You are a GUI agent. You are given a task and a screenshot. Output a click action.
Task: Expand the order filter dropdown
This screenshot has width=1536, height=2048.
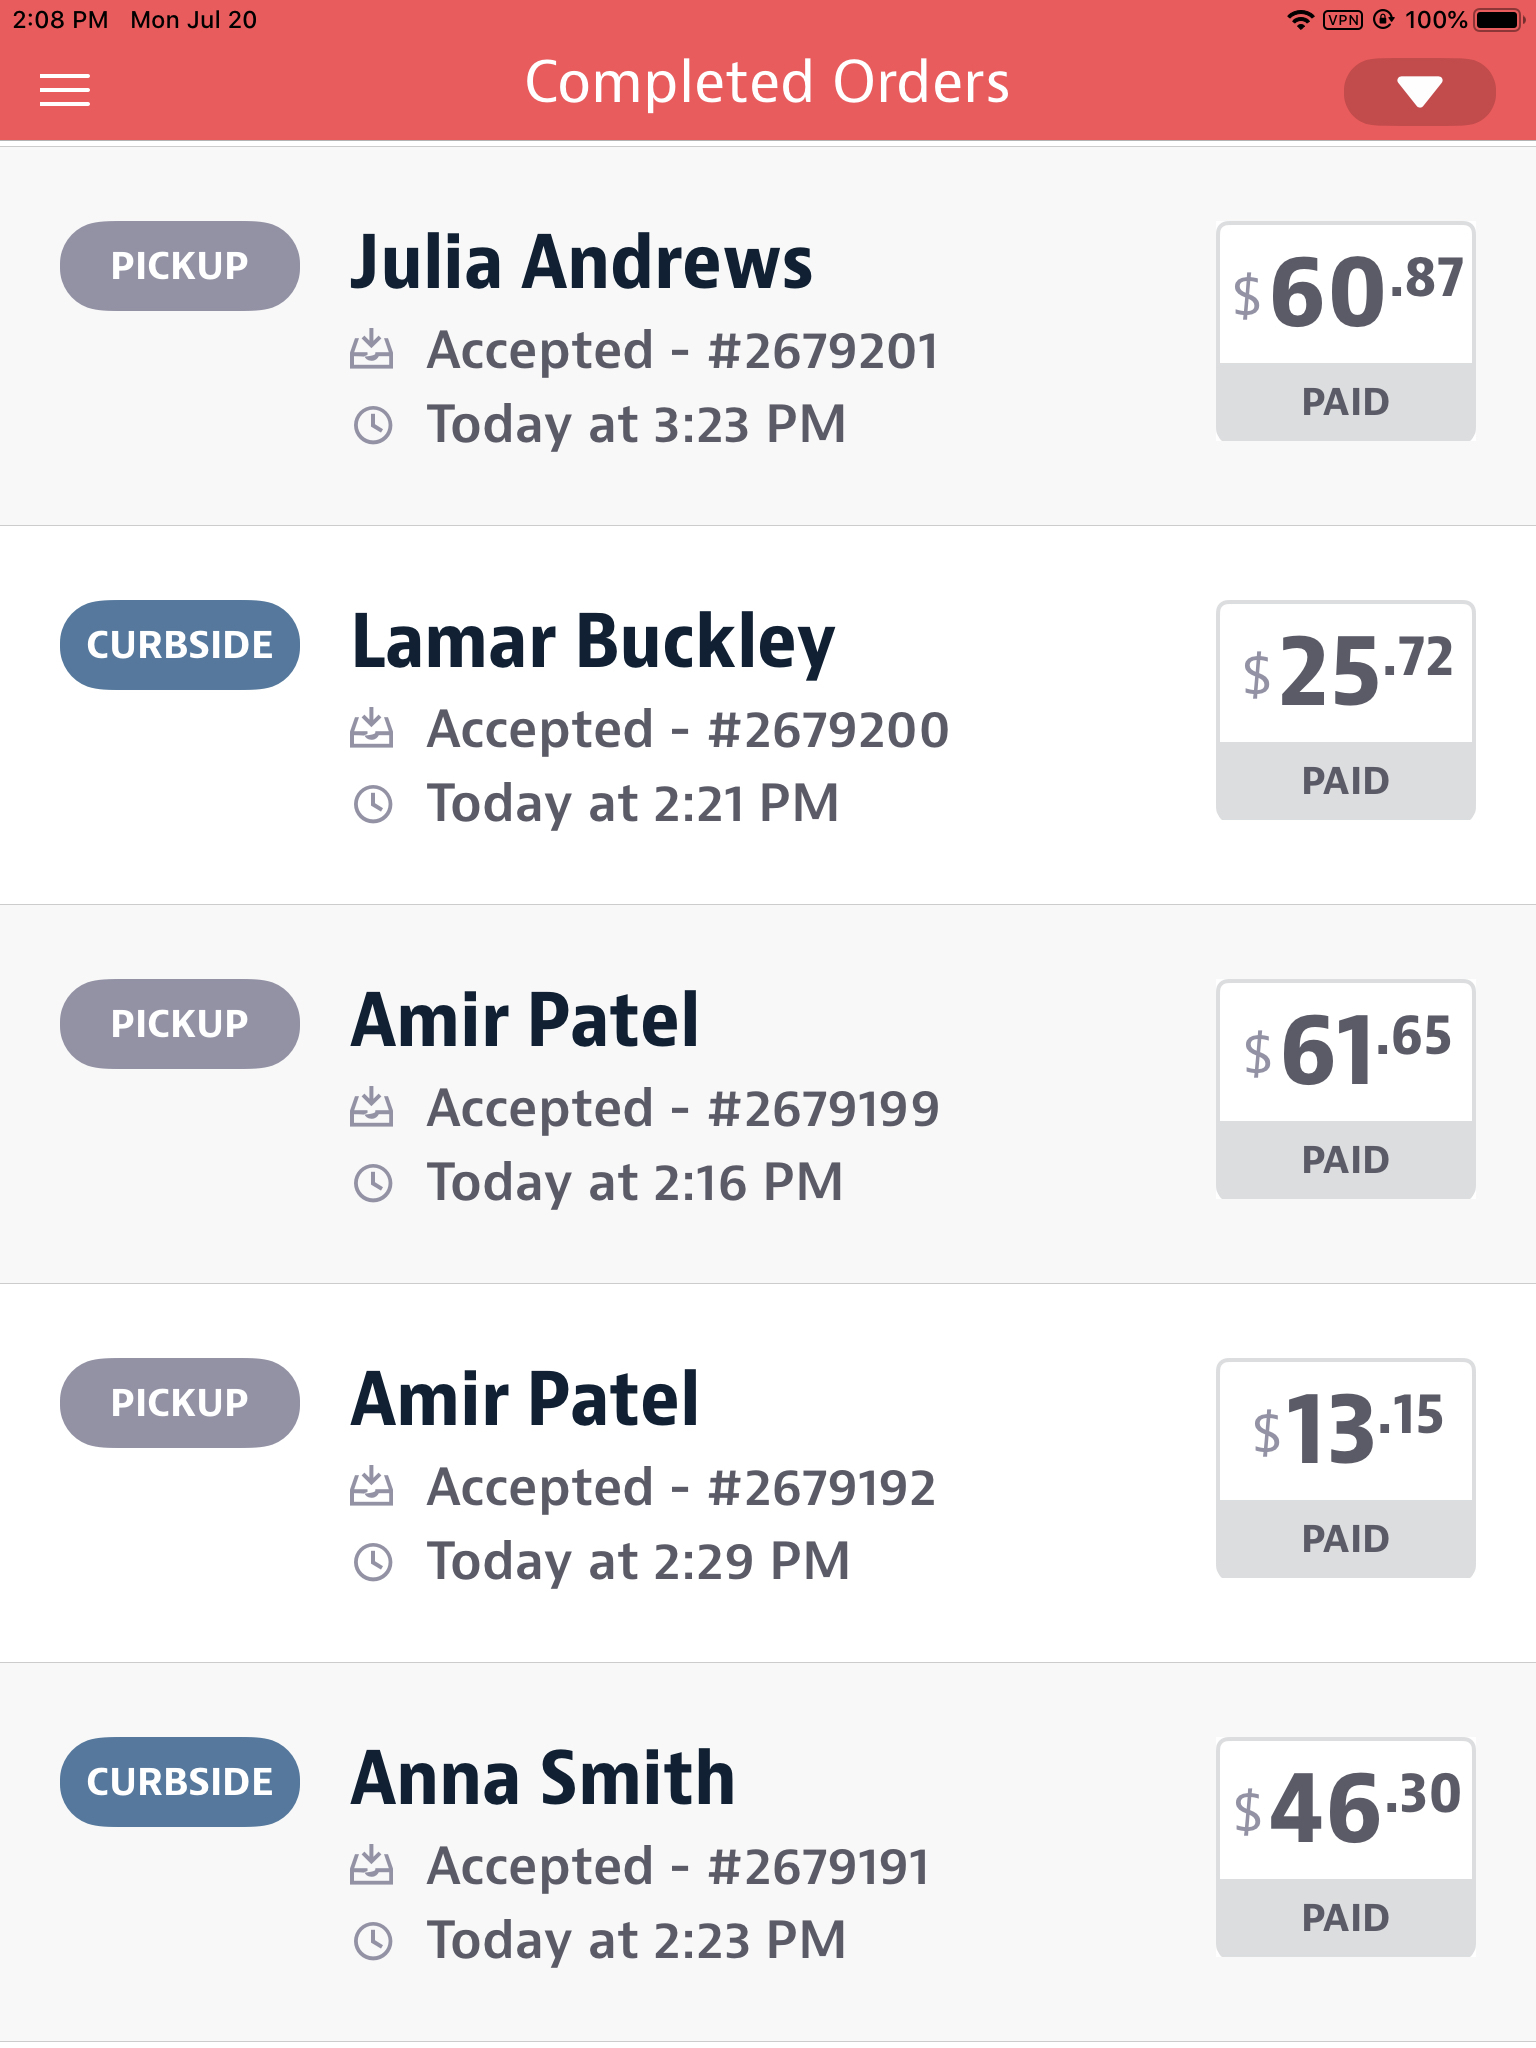(x=1419, y=92)
